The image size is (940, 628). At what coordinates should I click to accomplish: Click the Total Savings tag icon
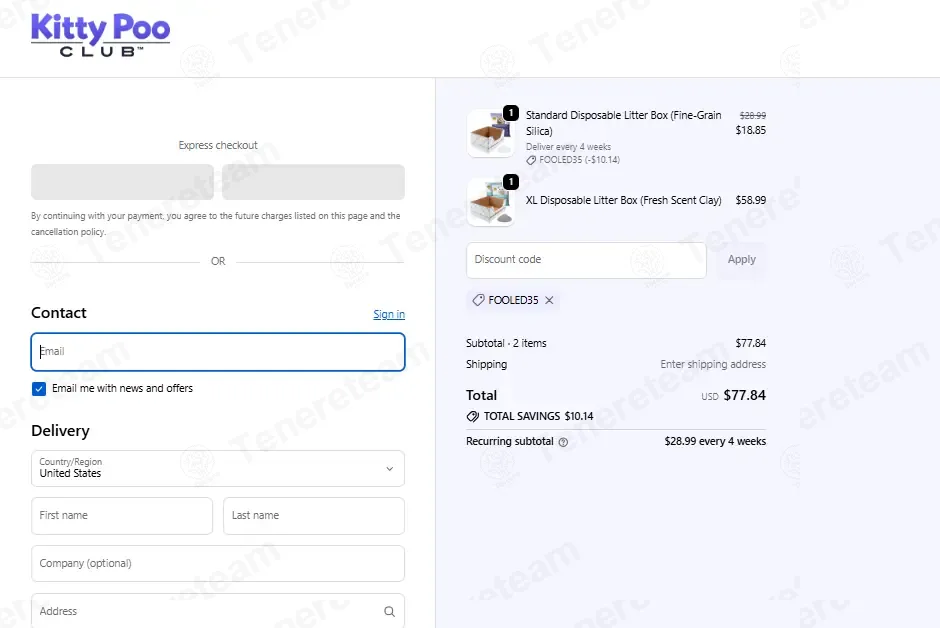coord(472,416)
